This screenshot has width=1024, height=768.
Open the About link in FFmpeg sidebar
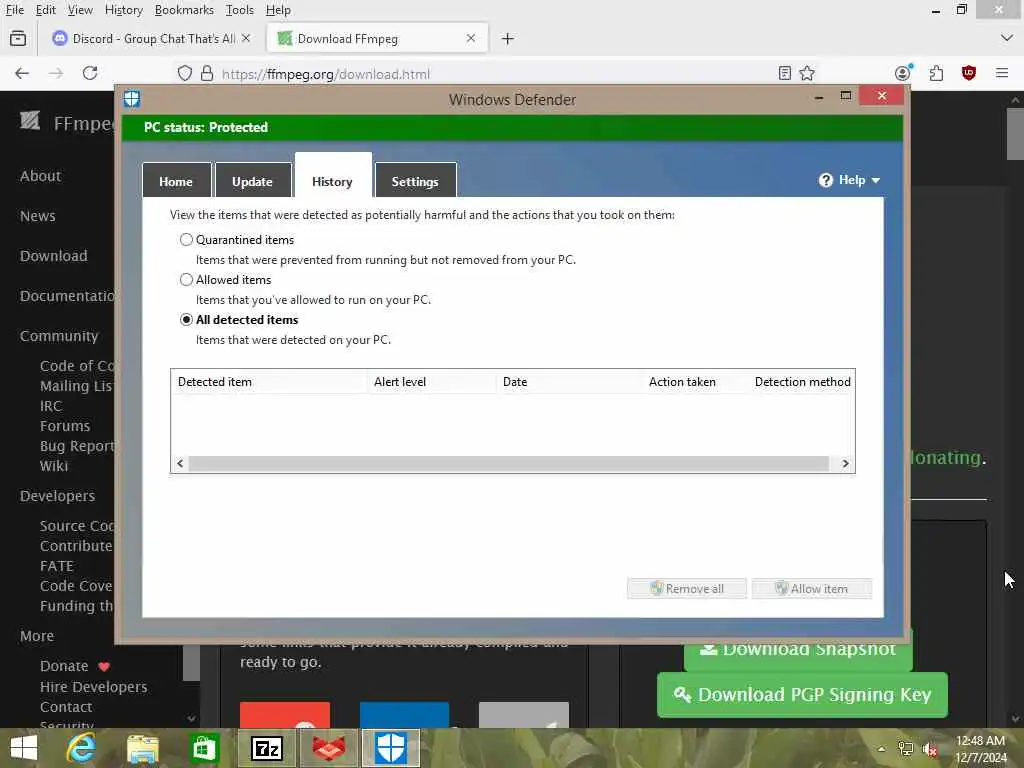coord(40,176)
